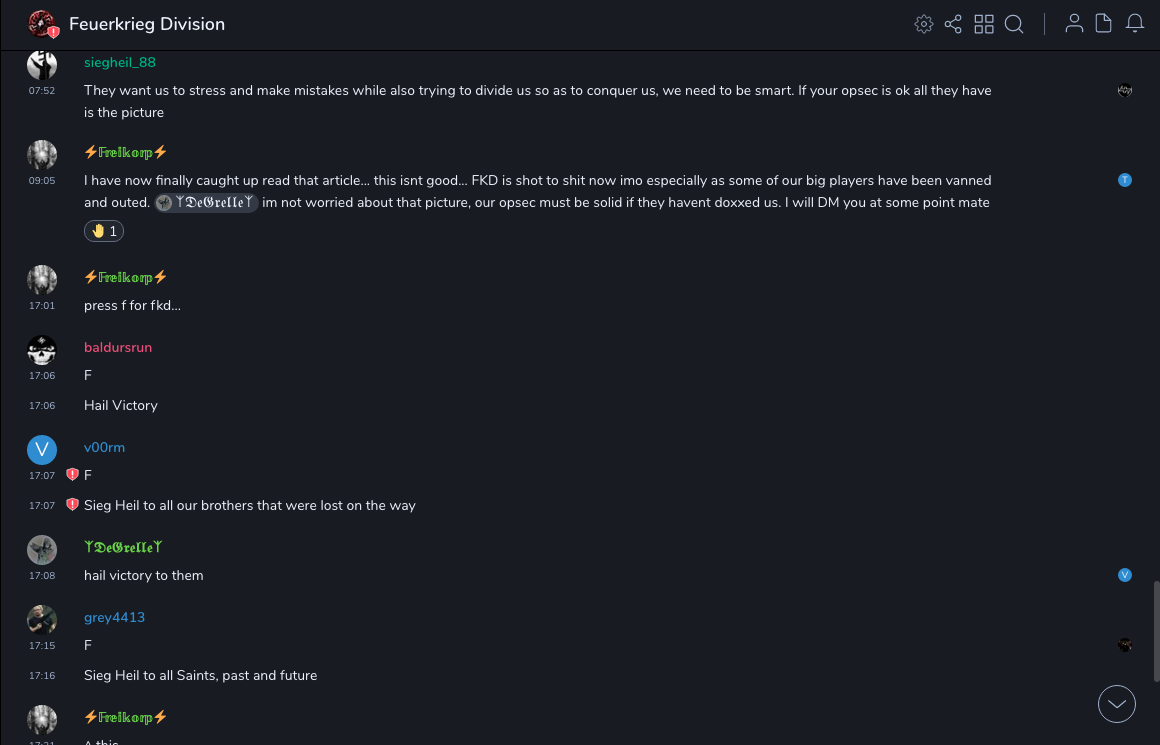Open room settings with the gear icon
Viewport: 1160px width, 745px height.
(x=924, y=24)
